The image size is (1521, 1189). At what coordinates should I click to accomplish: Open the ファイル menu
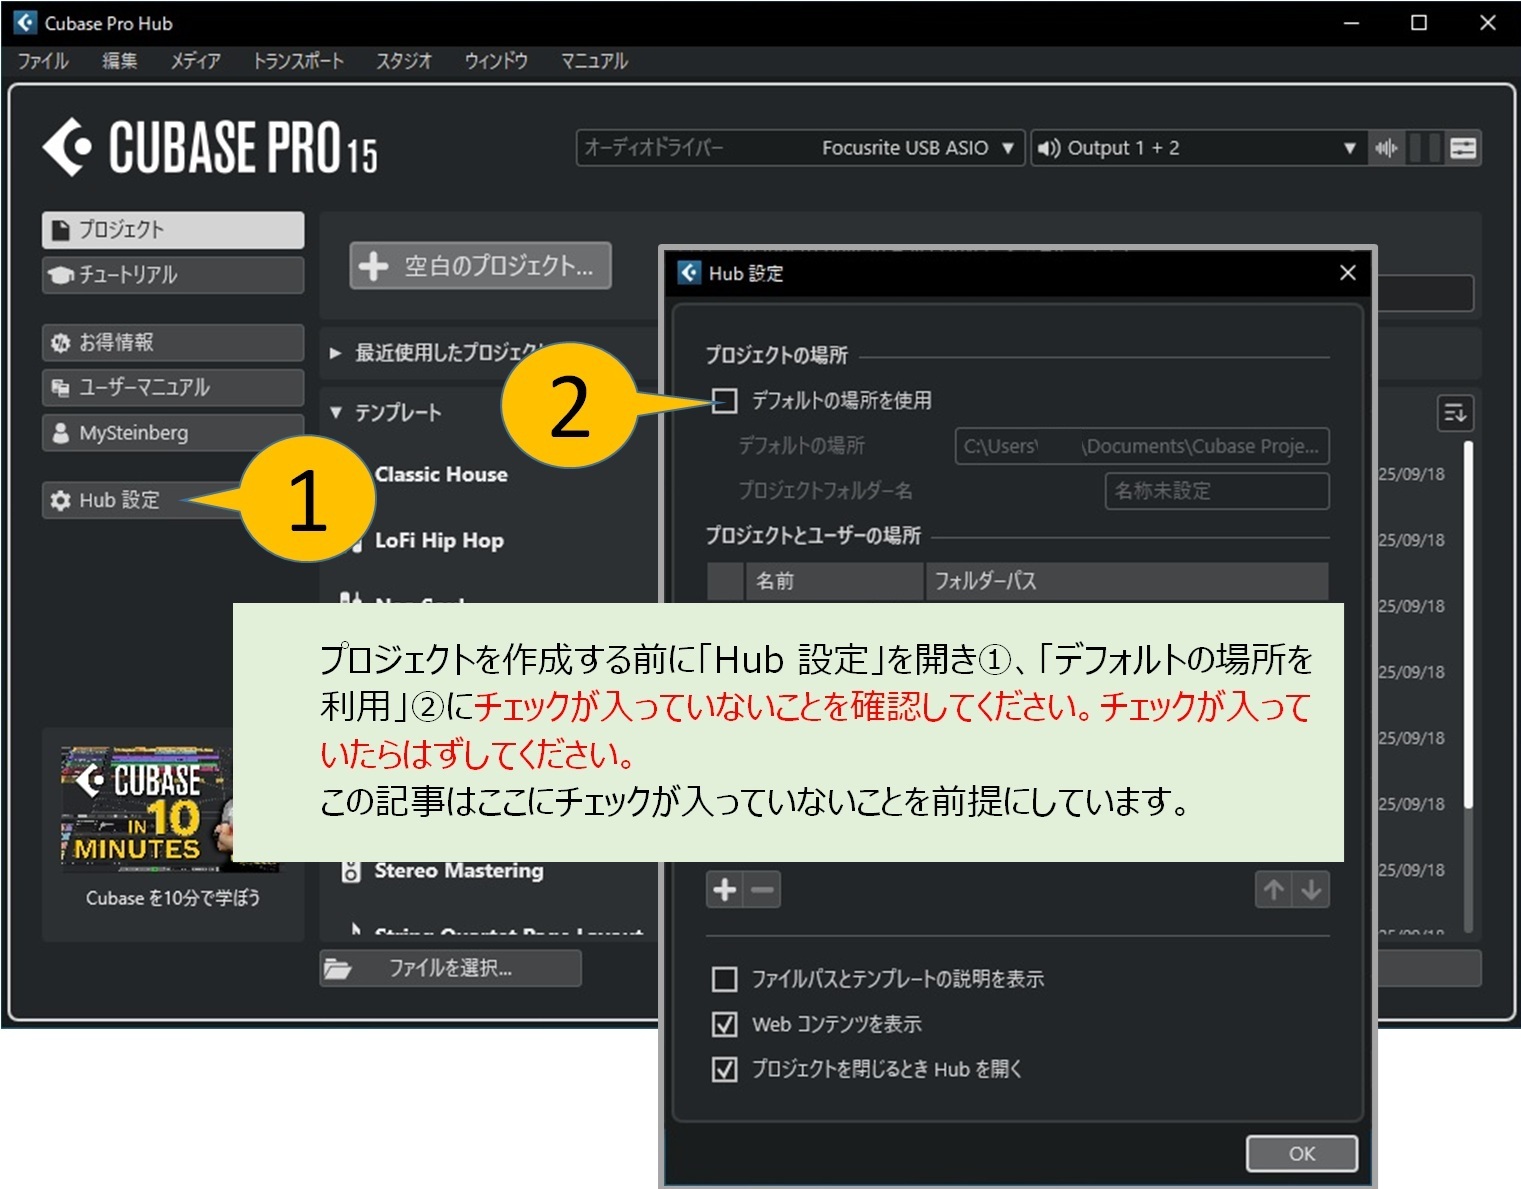[41, 60]
